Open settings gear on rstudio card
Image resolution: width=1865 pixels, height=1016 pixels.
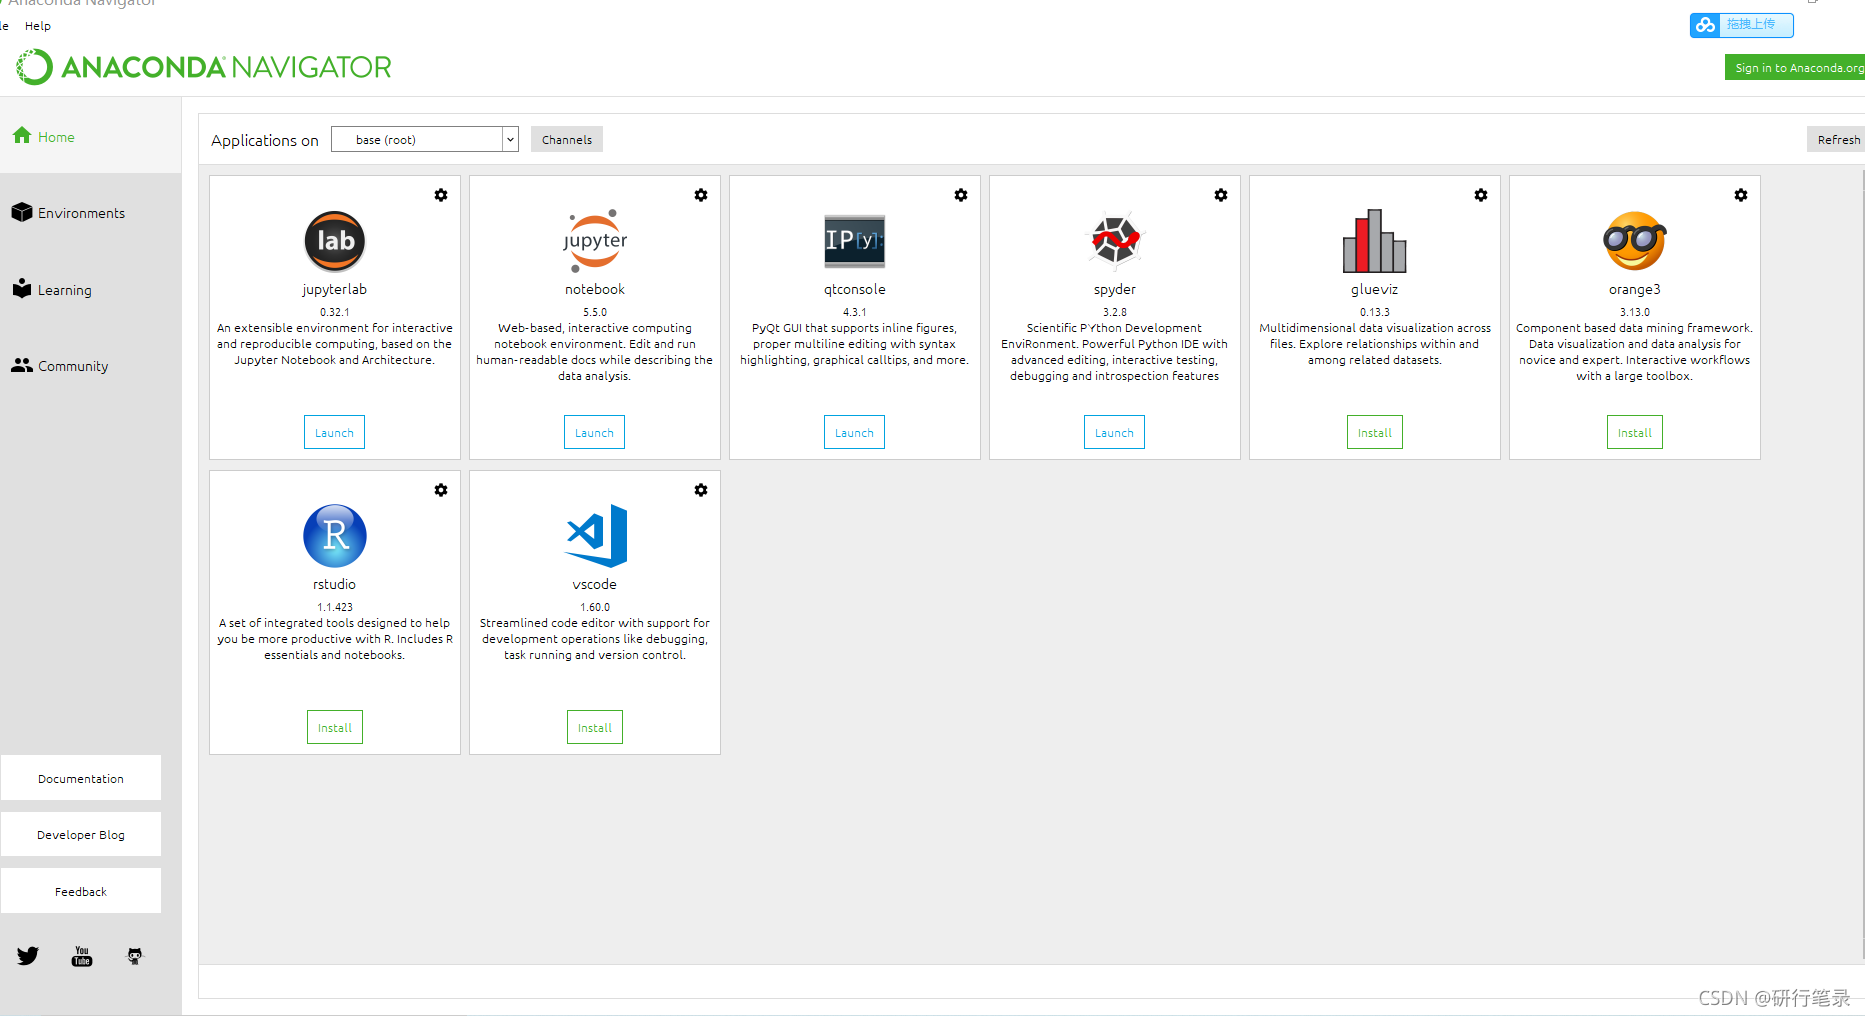(x=441, y=490)
